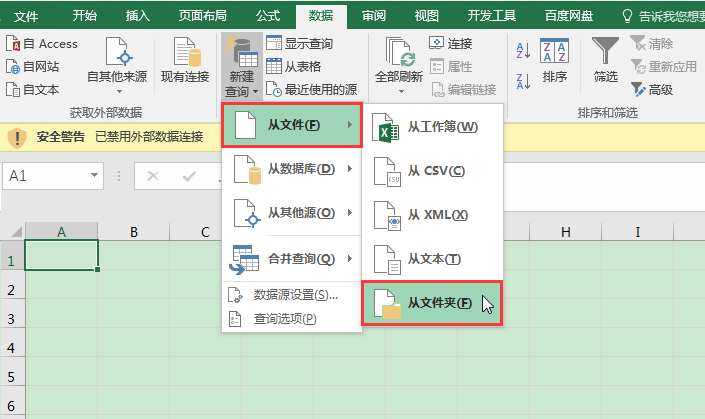Choose From Text (从文本) in submenu
705x419 pixels.
click(432, 259)
